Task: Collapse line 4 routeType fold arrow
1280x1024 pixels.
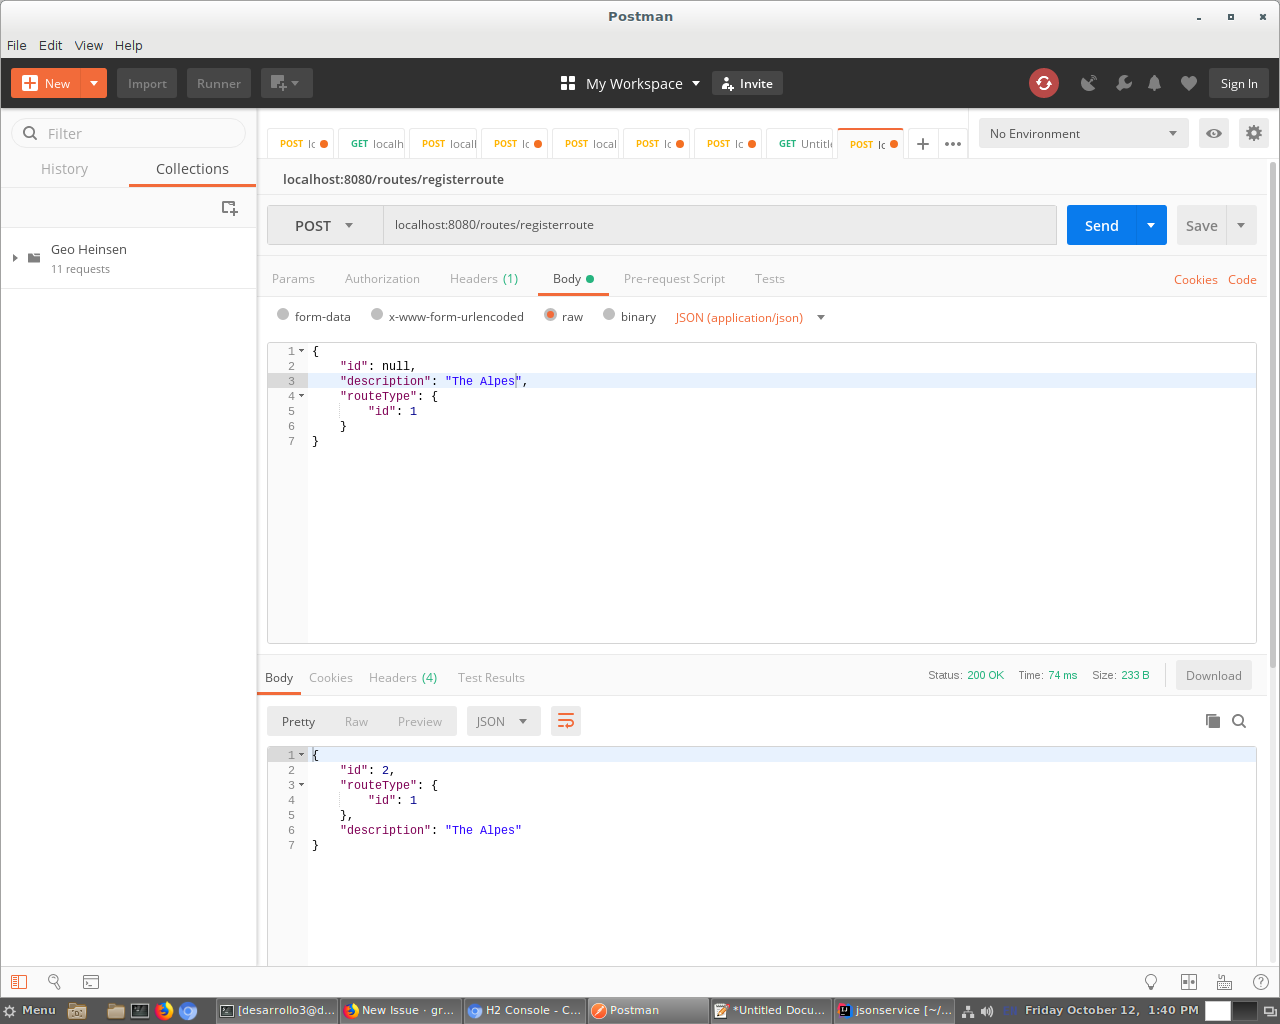Action: click(x=301, y=396)
